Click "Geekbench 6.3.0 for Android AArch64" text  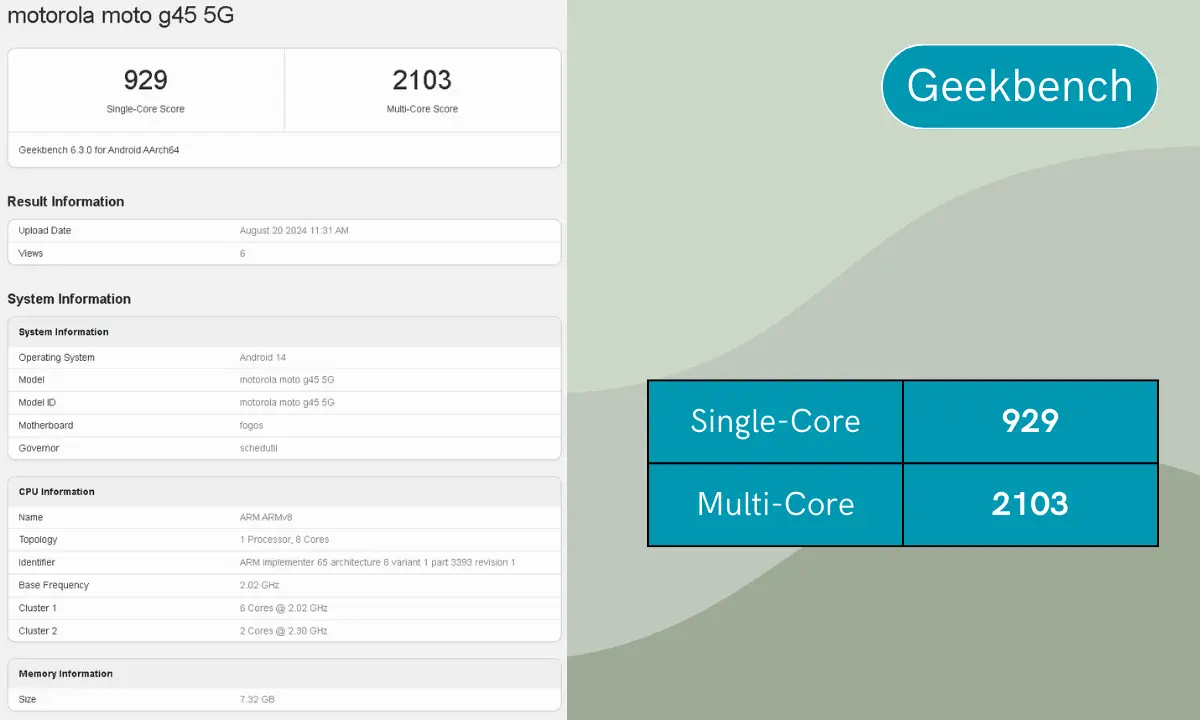point(99,150)
